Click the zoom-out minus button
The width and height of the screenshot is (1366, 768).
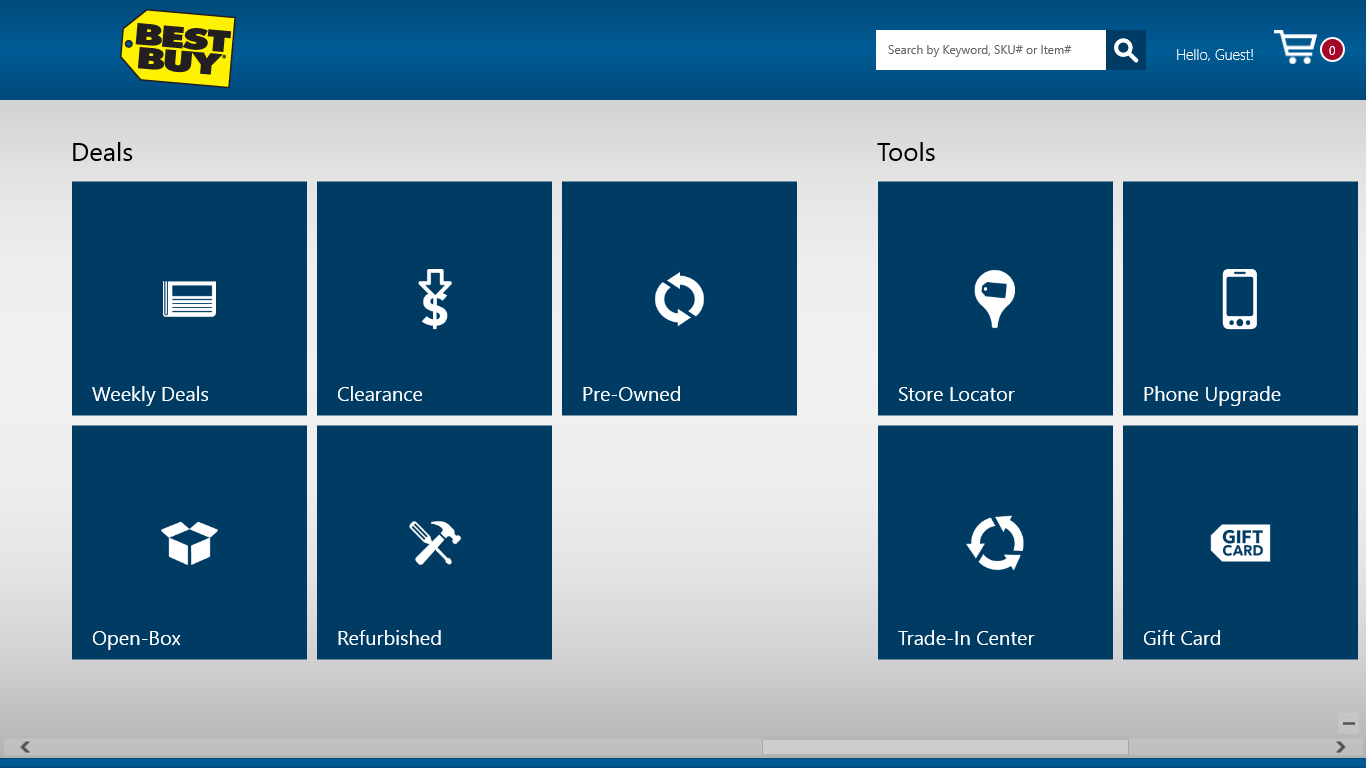(1349, 723)
